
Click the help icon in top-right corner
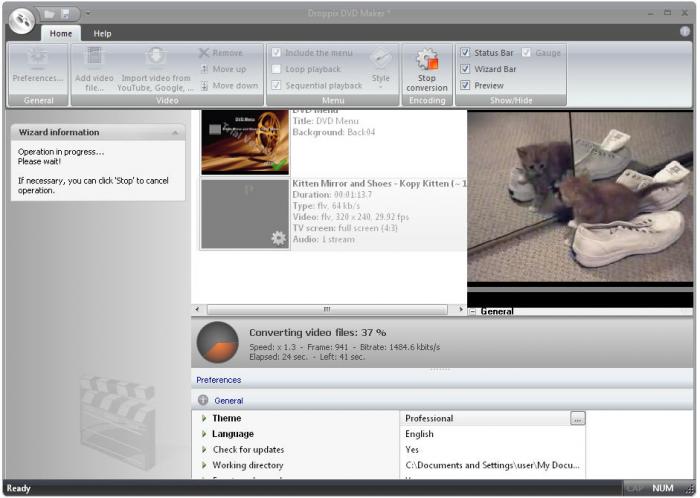click(x=685, y=32)
